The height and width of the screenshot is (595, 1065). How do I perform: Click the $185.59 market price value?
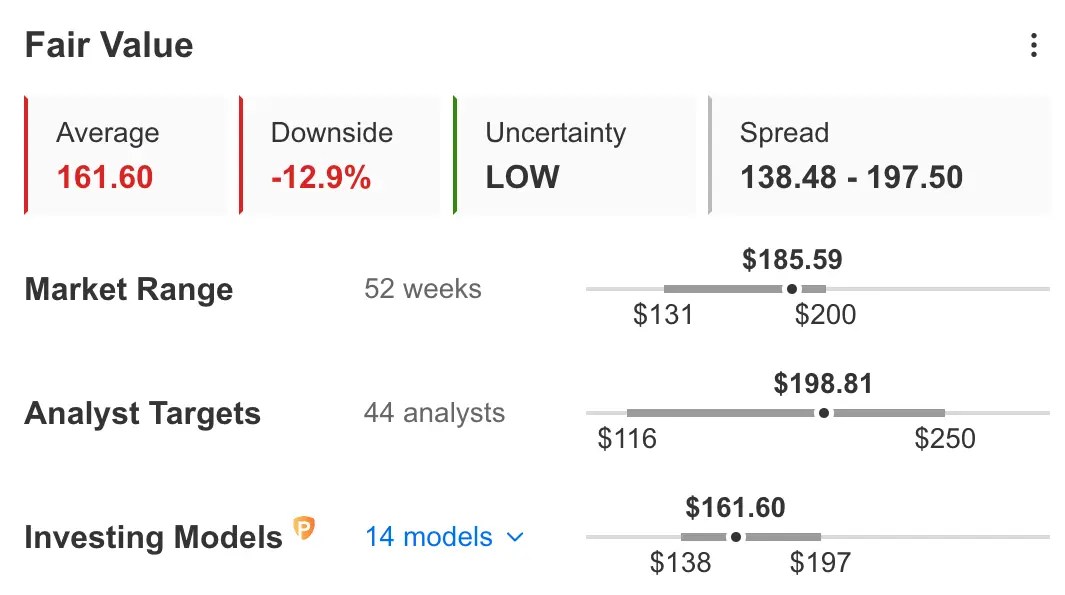792,259
